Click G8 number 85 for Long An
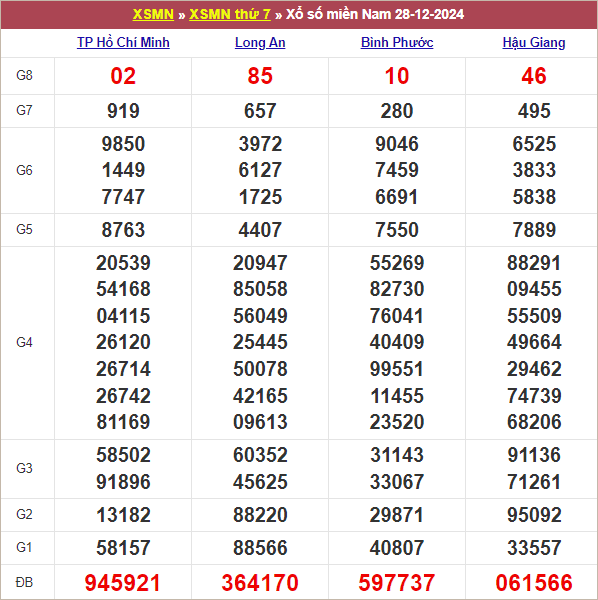This screenshot has width=598, height=600. coord(260,76)
